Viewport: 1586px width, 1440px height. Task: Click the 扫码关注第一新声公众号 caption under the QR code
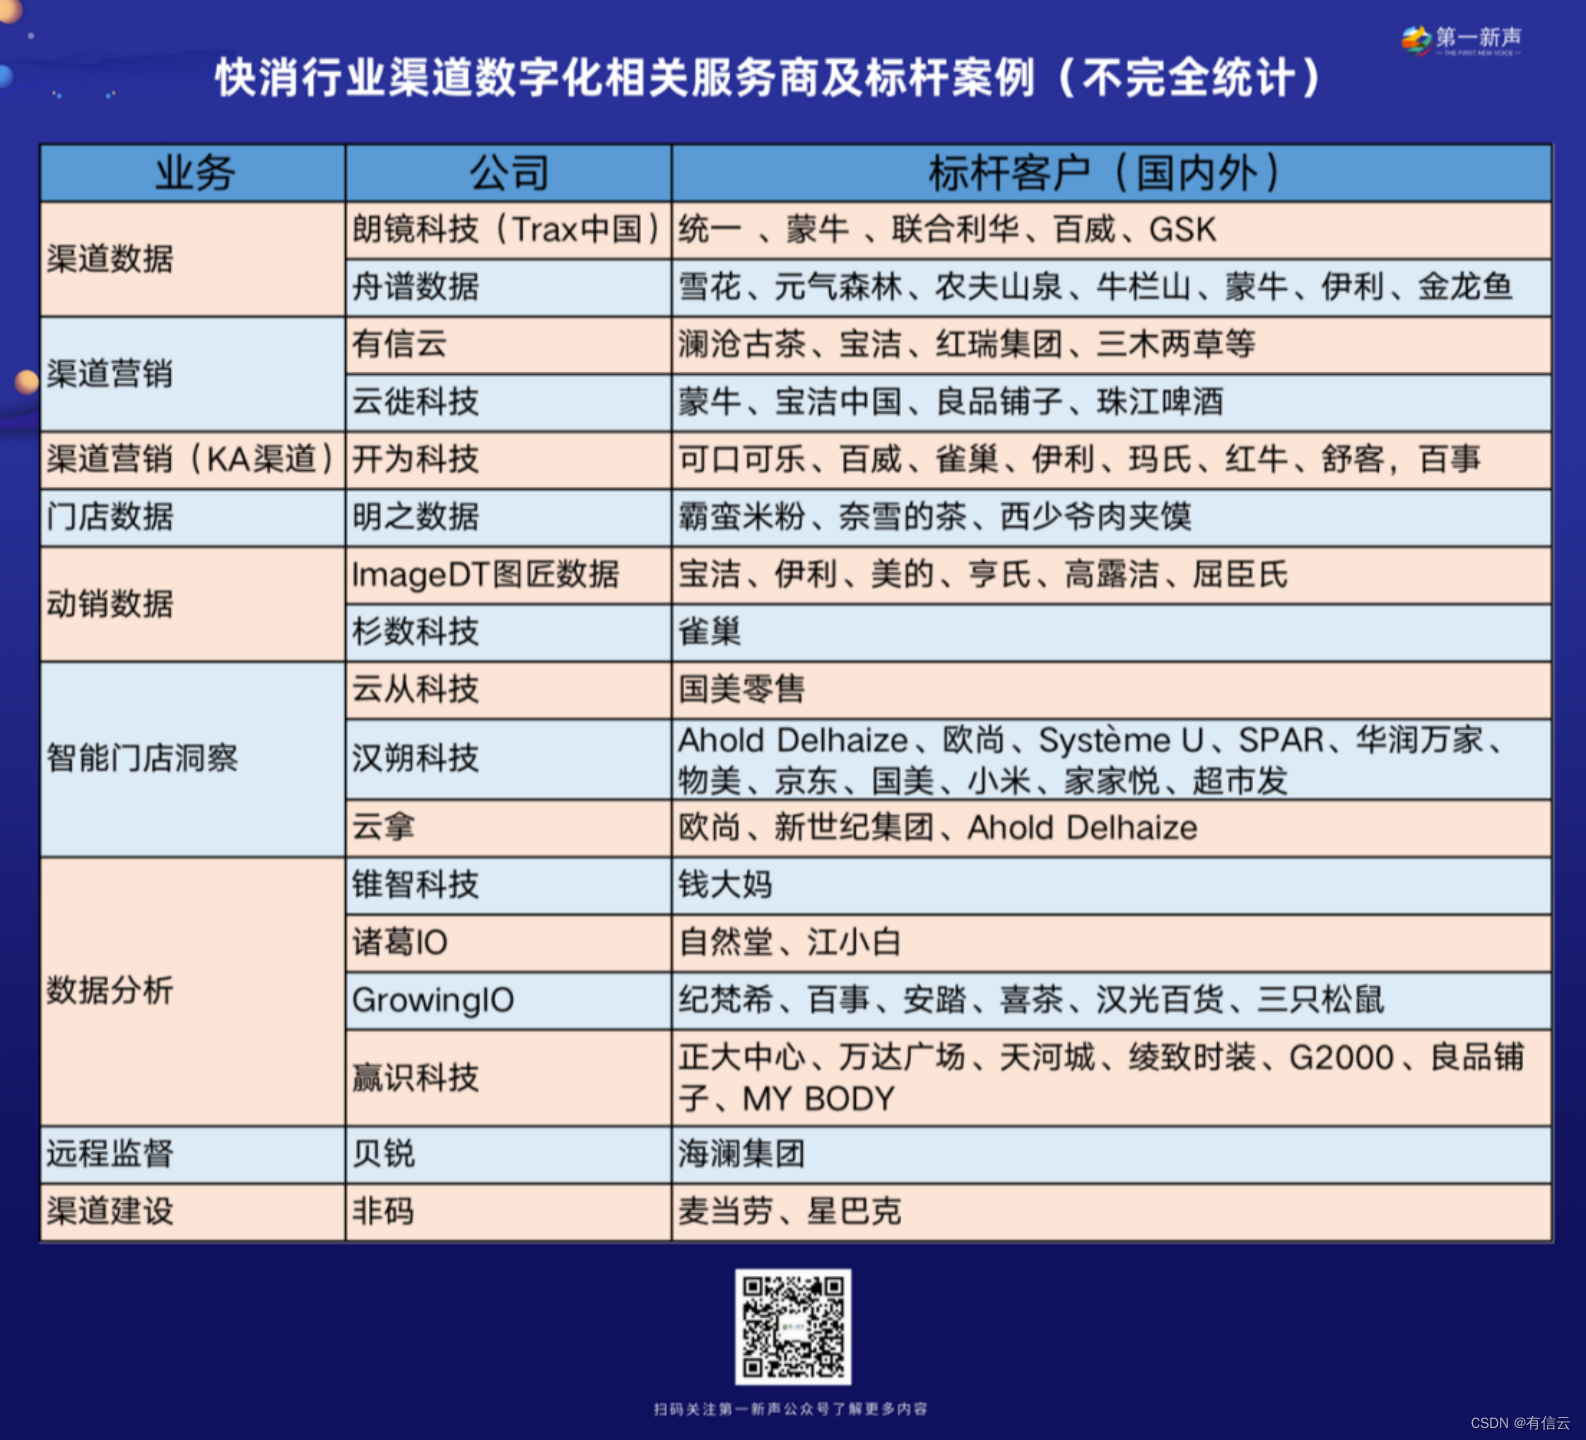point(791,1409)
